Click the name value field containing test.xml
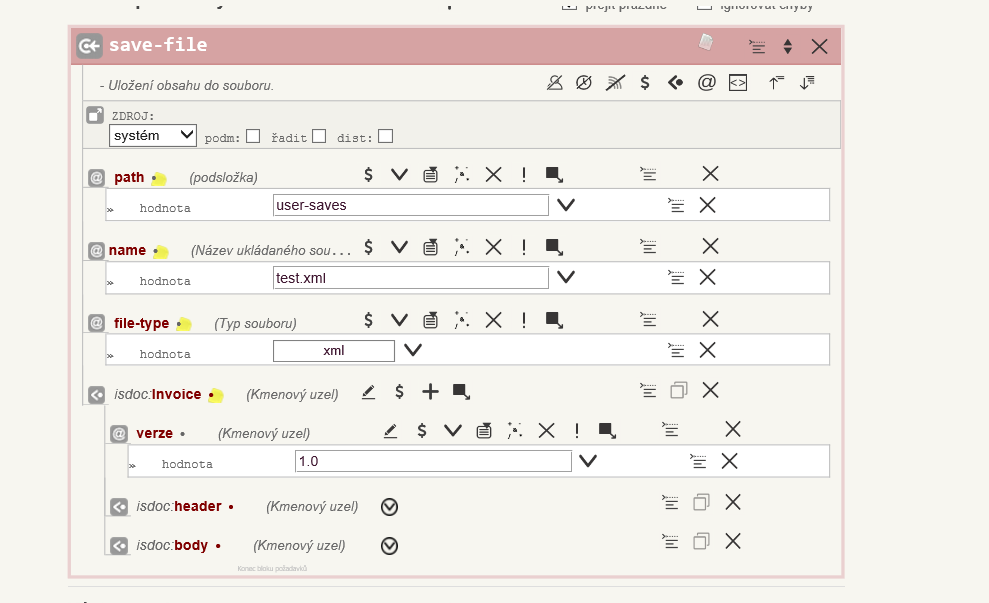 pos(410,278)
